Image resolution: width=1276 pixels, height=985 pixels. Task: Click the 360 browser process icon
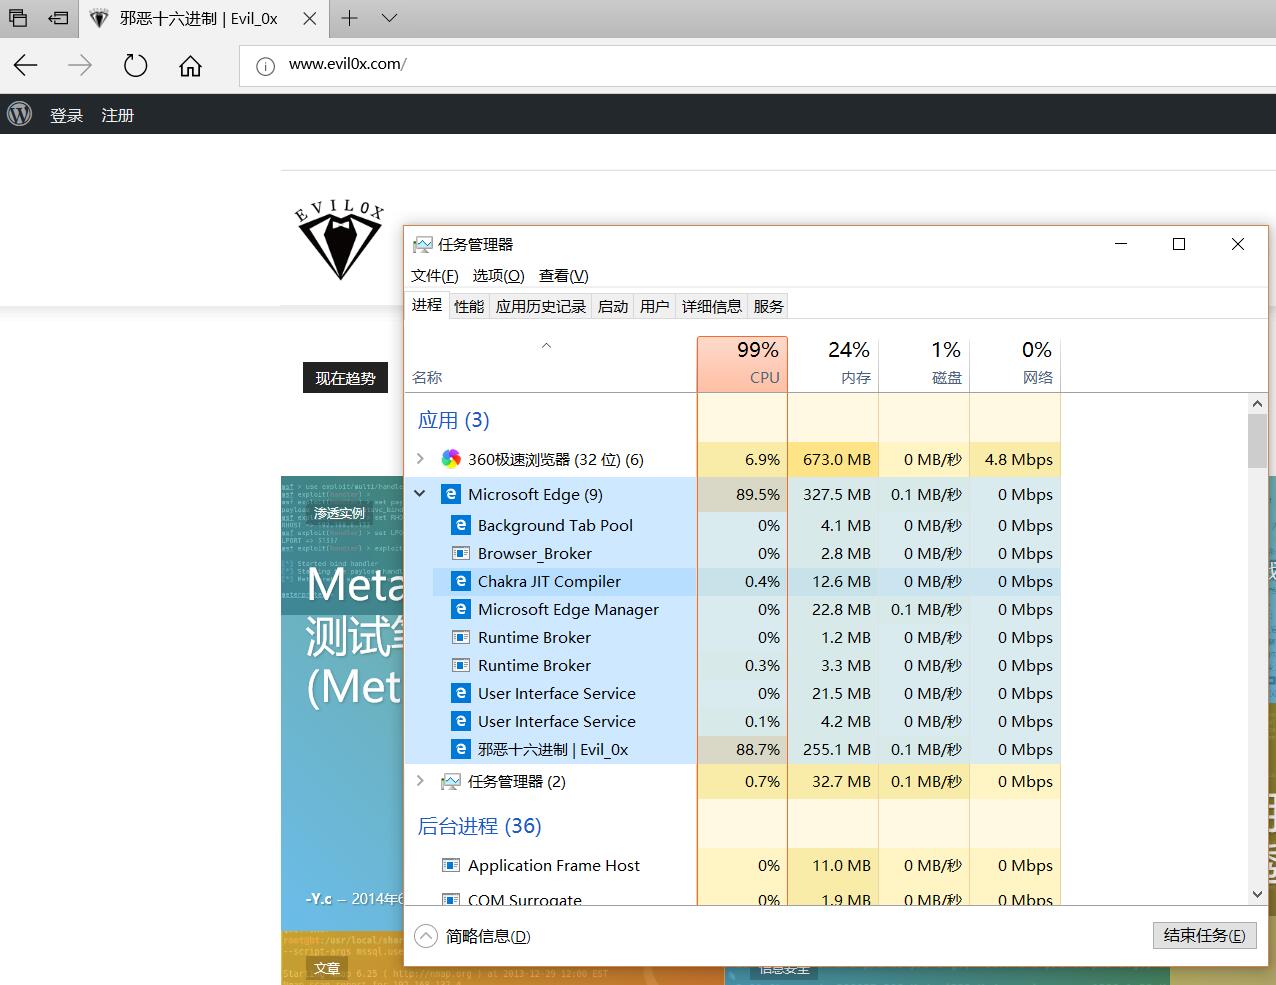452,459
